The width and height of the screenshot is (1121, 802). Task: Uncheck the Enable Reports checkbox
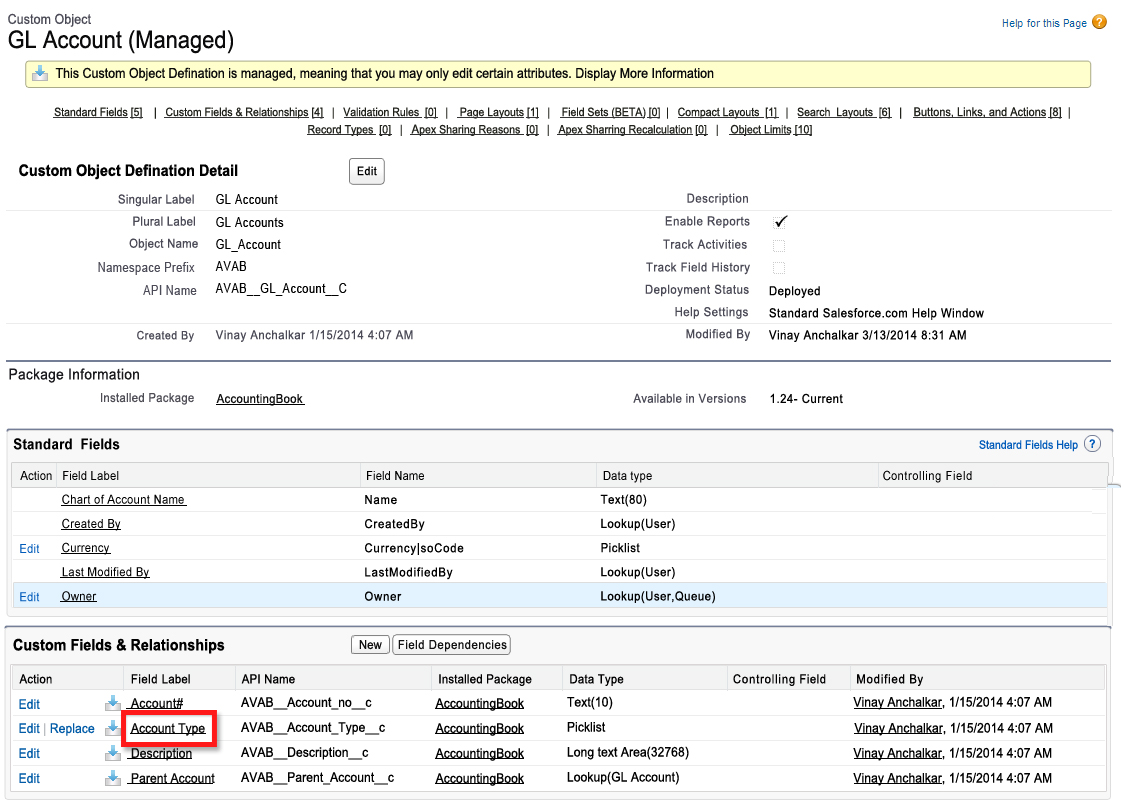pos(779,222)
